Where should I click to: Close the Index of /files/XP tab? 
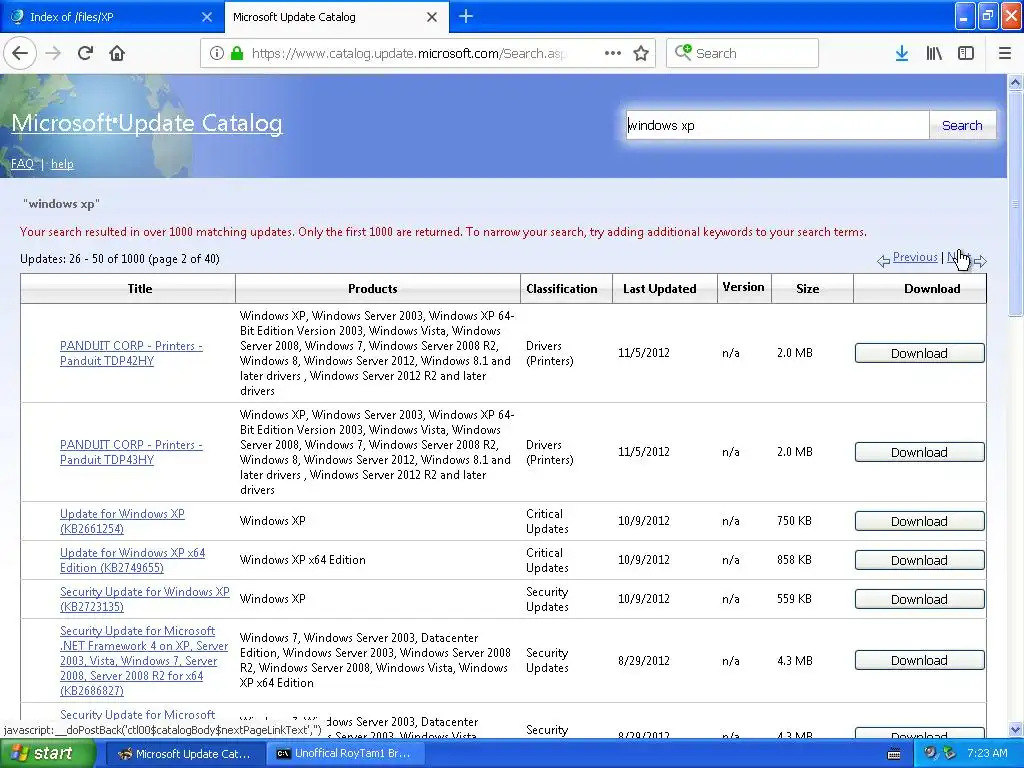pyautogui.click(x=207, y=17)
